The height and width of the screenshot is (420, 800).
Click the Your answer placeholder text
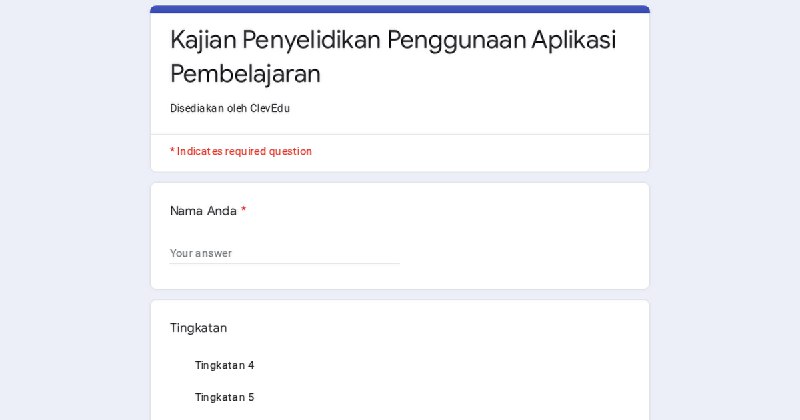pyautogui.click(x=201, y=253)
